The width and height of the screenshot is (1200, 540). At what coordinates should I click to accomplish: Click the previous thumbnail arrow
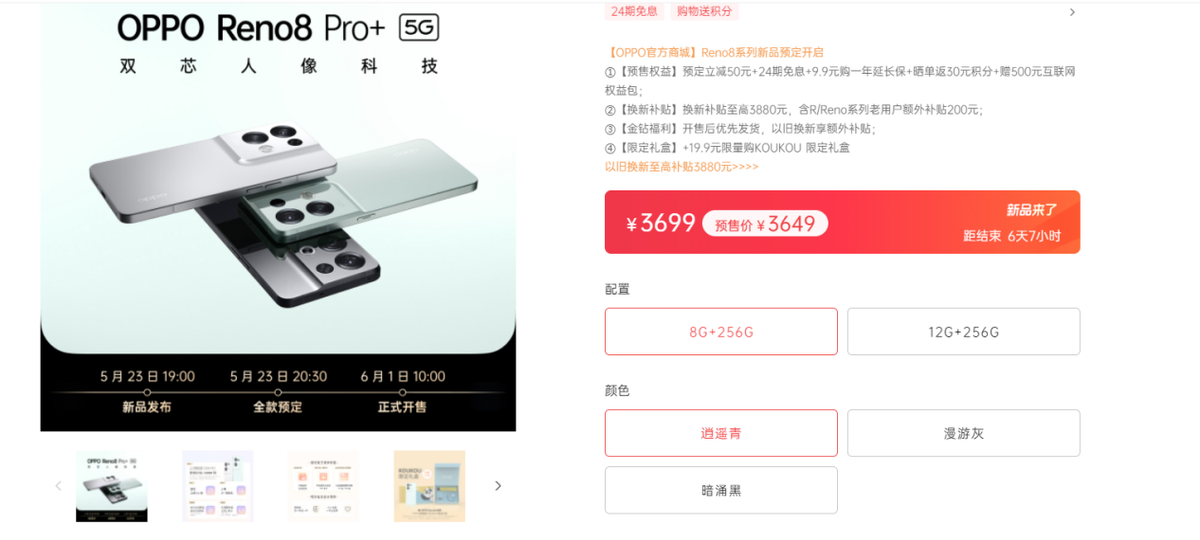(58, 486)
